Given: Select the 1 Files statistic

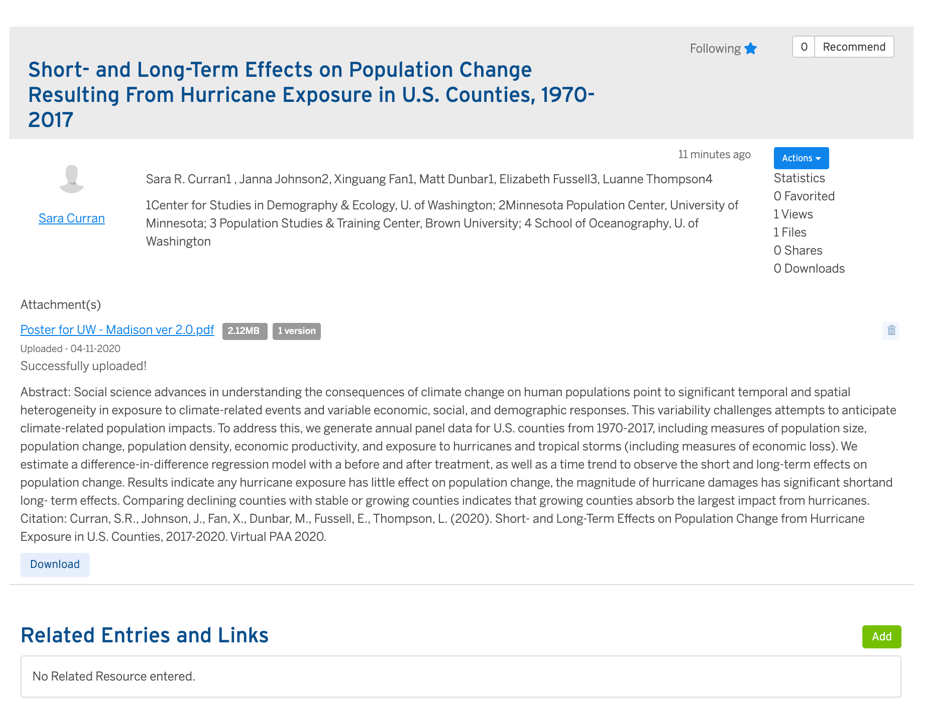Looking at the screenshot, I should tap(790, 232).
